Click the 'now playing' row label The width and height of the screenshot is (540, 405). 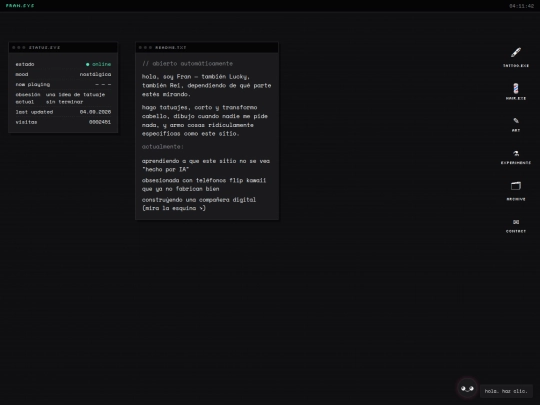(x=33, y=84)
